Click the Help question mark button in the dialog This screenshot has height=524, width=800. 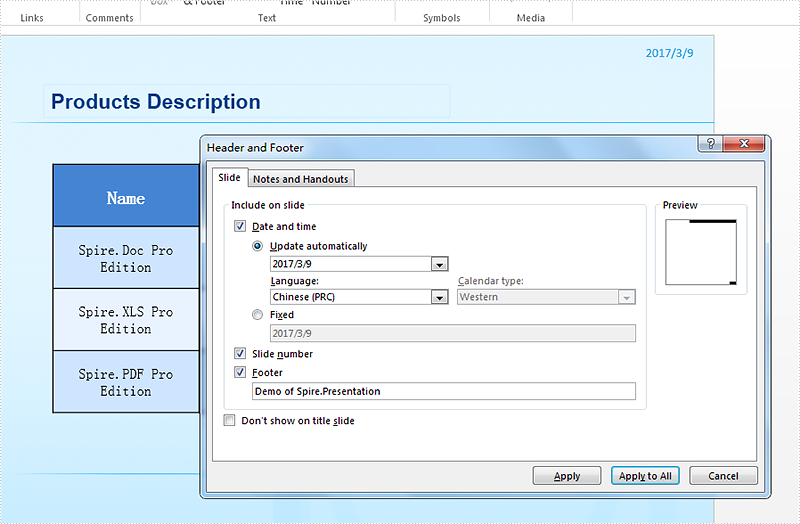click(x=710, y=143)
